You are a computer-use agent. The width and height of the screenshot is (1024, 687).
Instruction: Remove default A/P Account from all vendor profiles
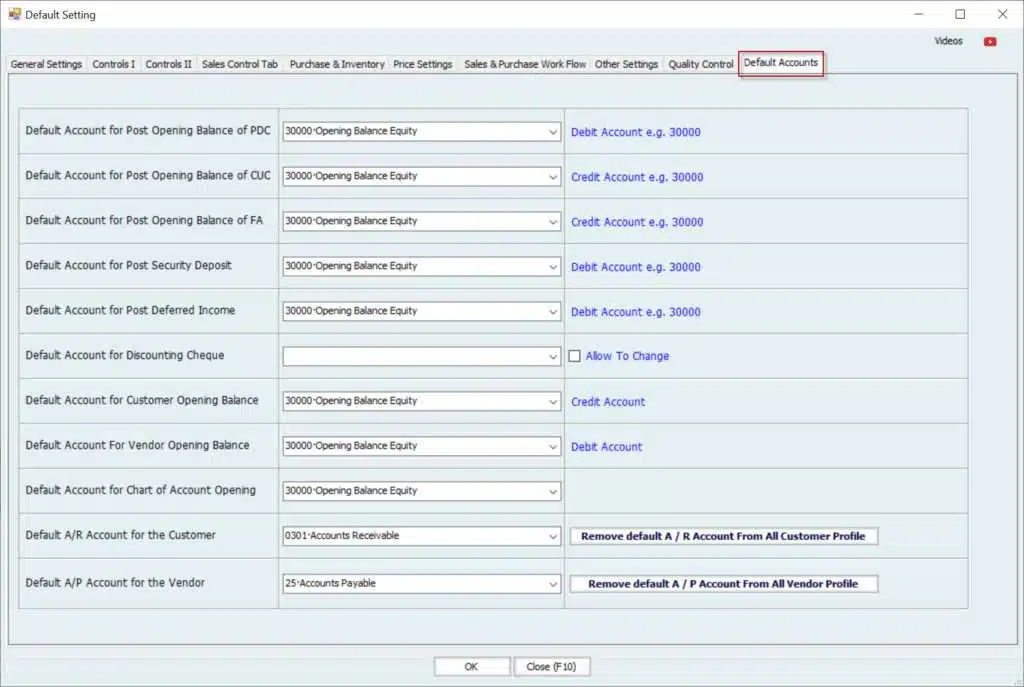[723, 584]
